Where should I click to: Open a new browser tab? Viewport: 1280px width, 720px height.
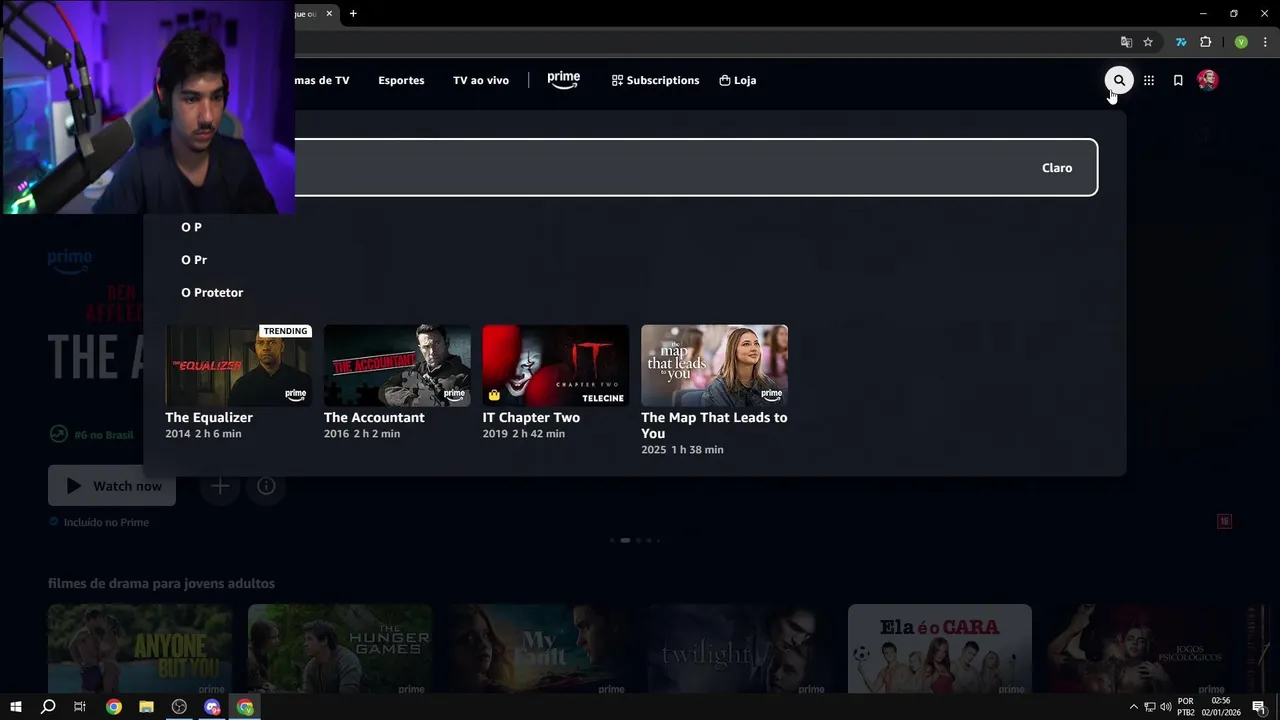pyautogui.click(x=353, y=14)
